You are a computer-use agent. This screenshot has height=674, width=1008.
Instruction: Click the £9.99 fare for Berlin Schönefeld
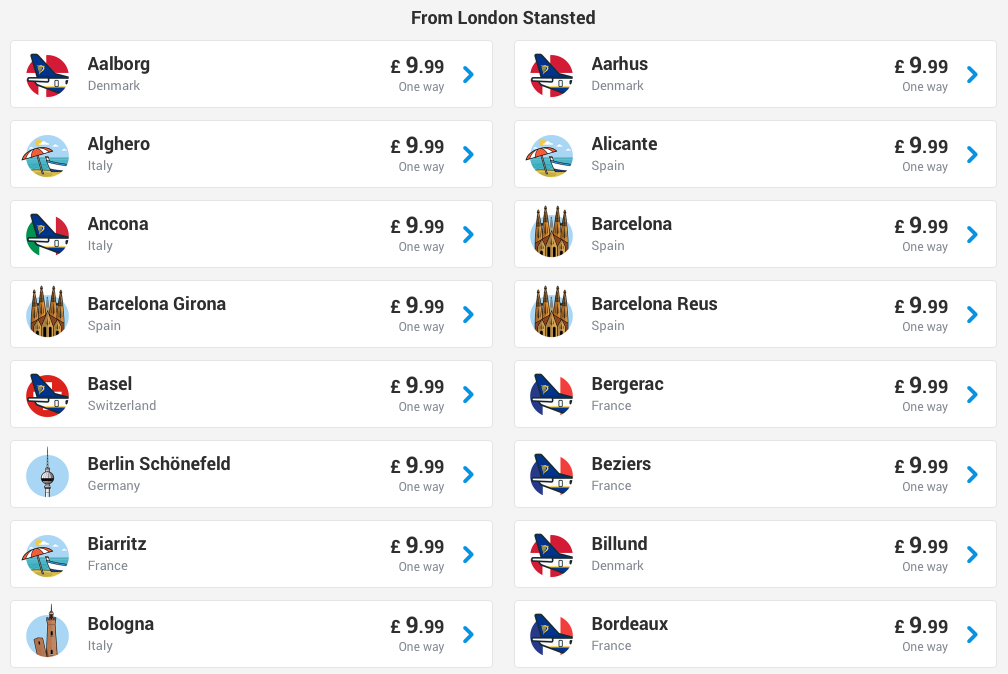(x=417, y=466)
